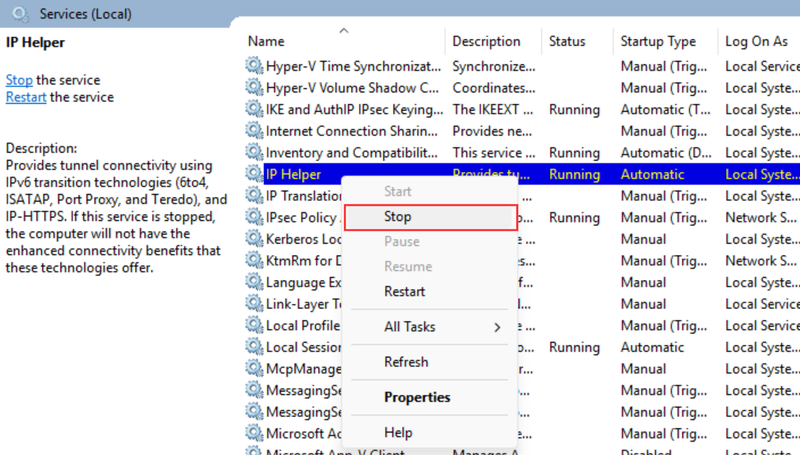This screenshot has width=800, height=455.
Task: Click 'The IKEEXT ...' description cell
Action: (x=492, y=109)
